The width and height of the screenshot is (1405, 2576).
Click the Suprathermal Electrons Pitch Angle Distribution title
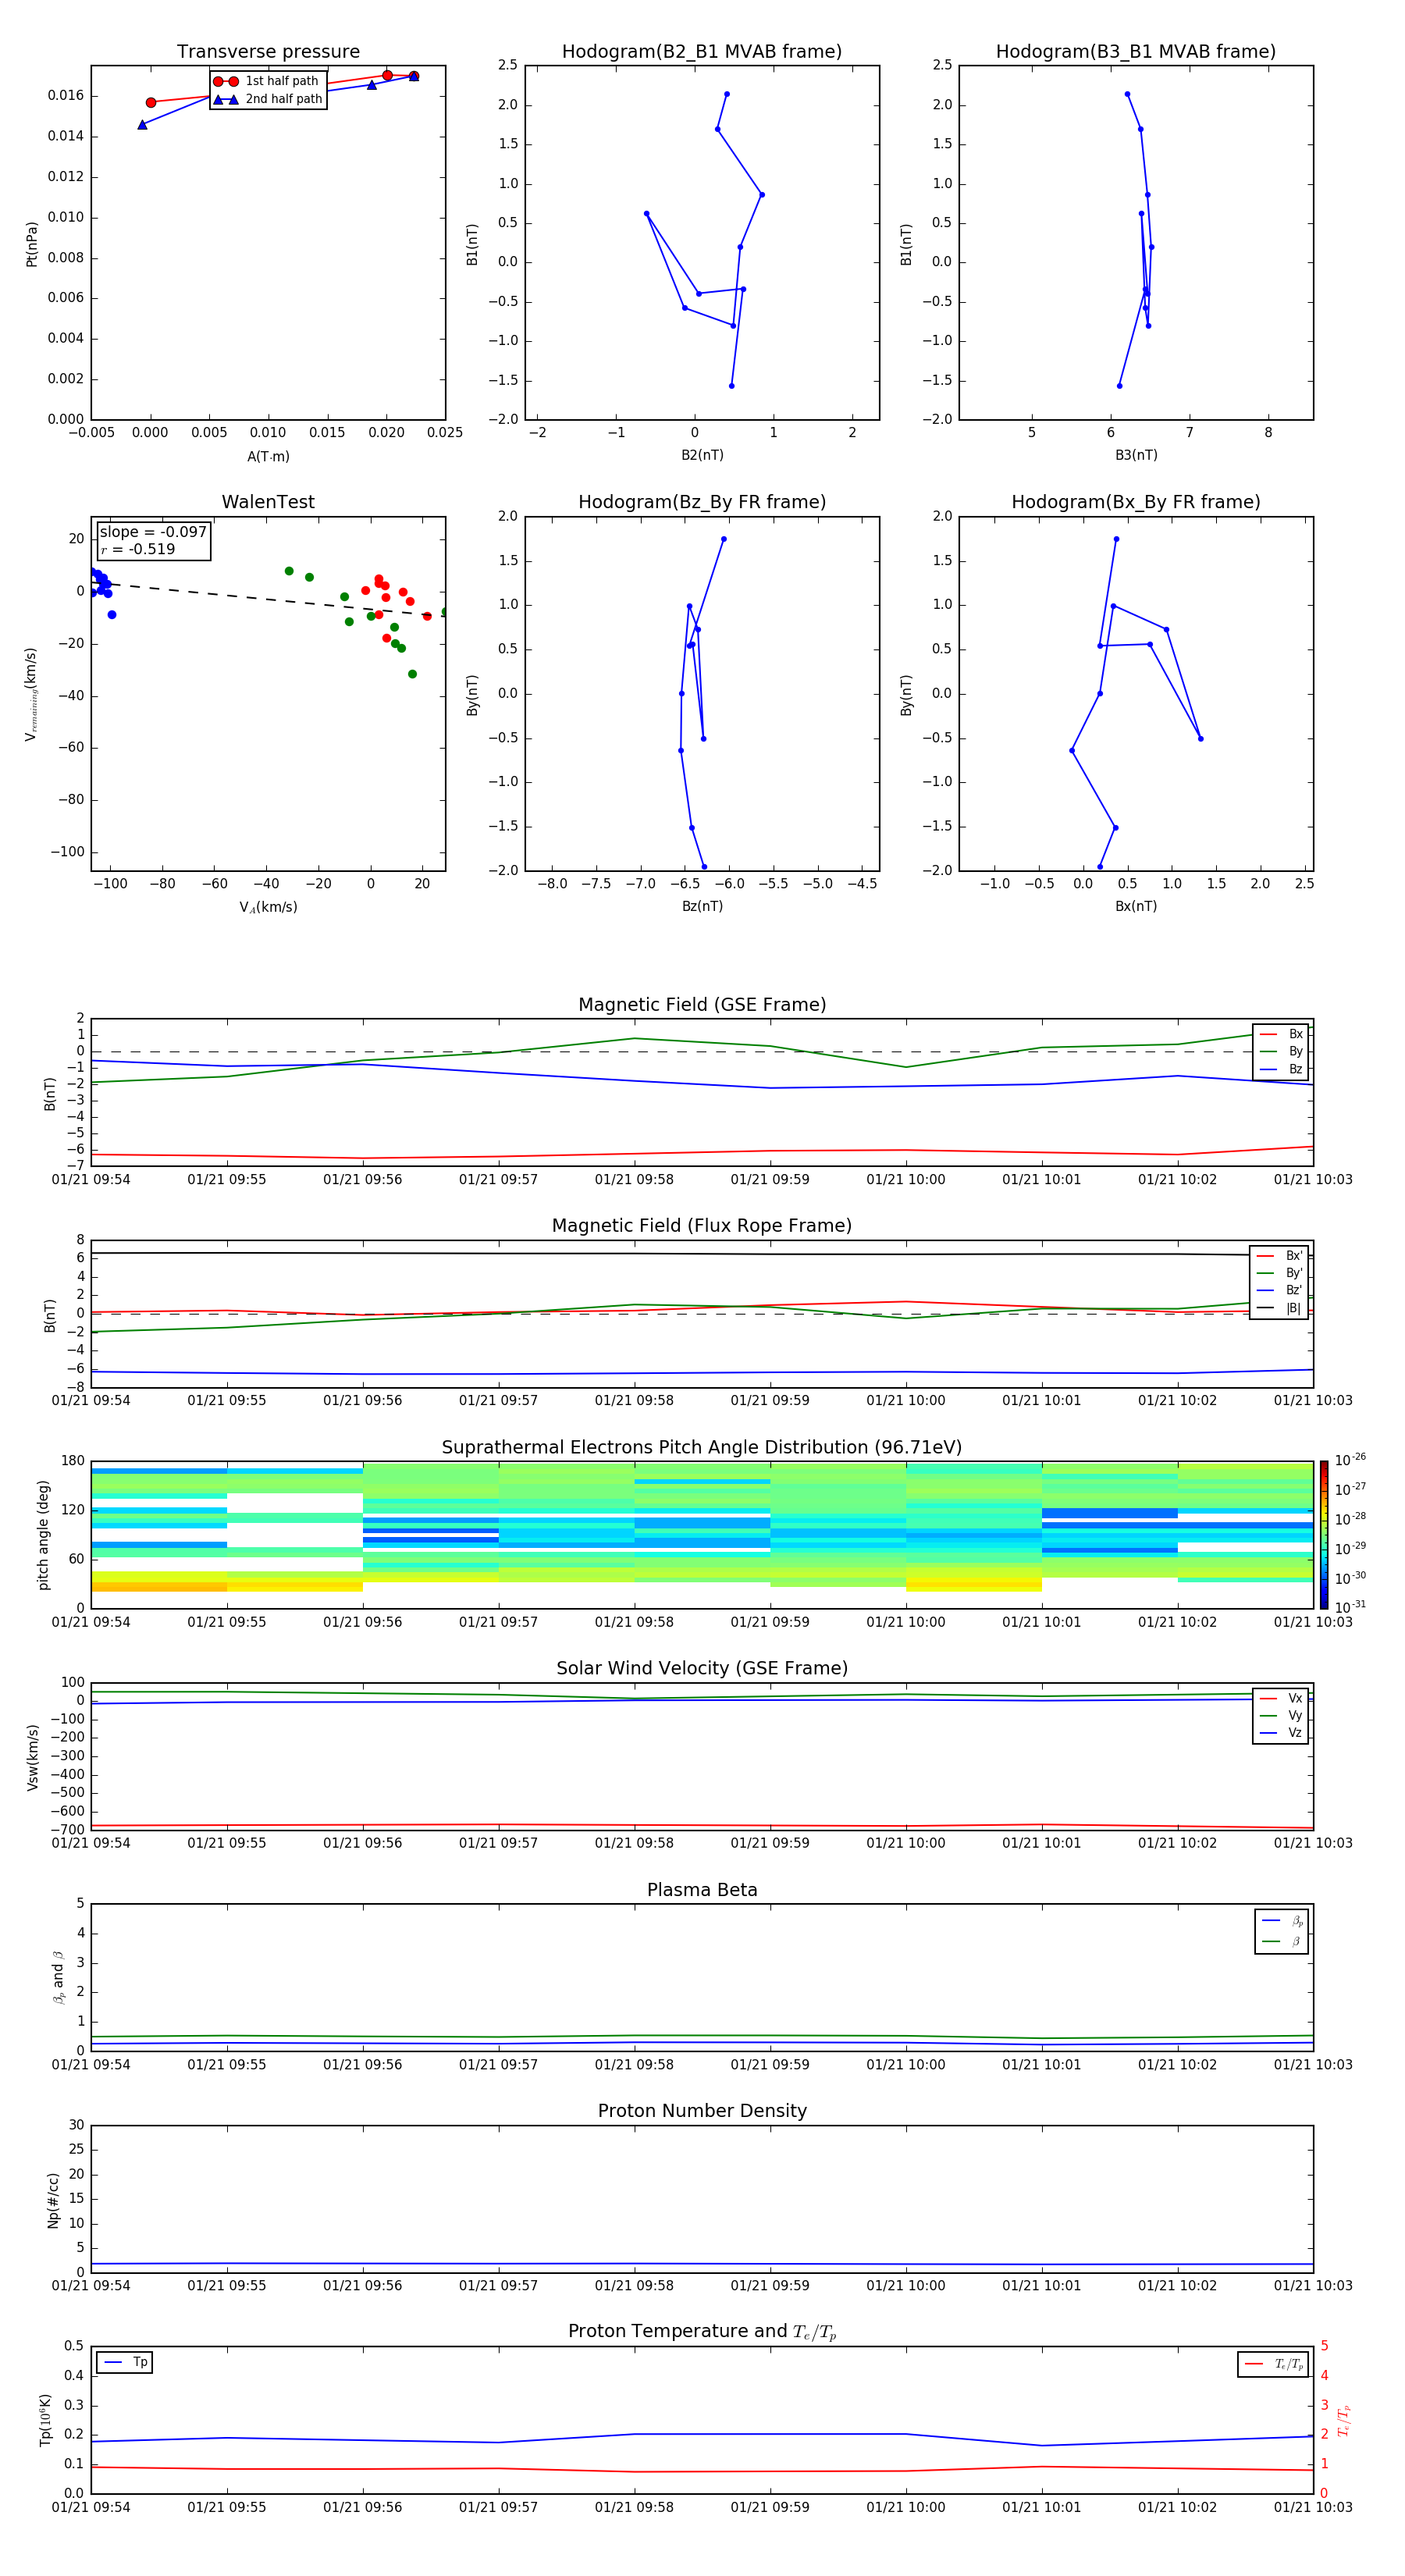tap(702, 1448)
